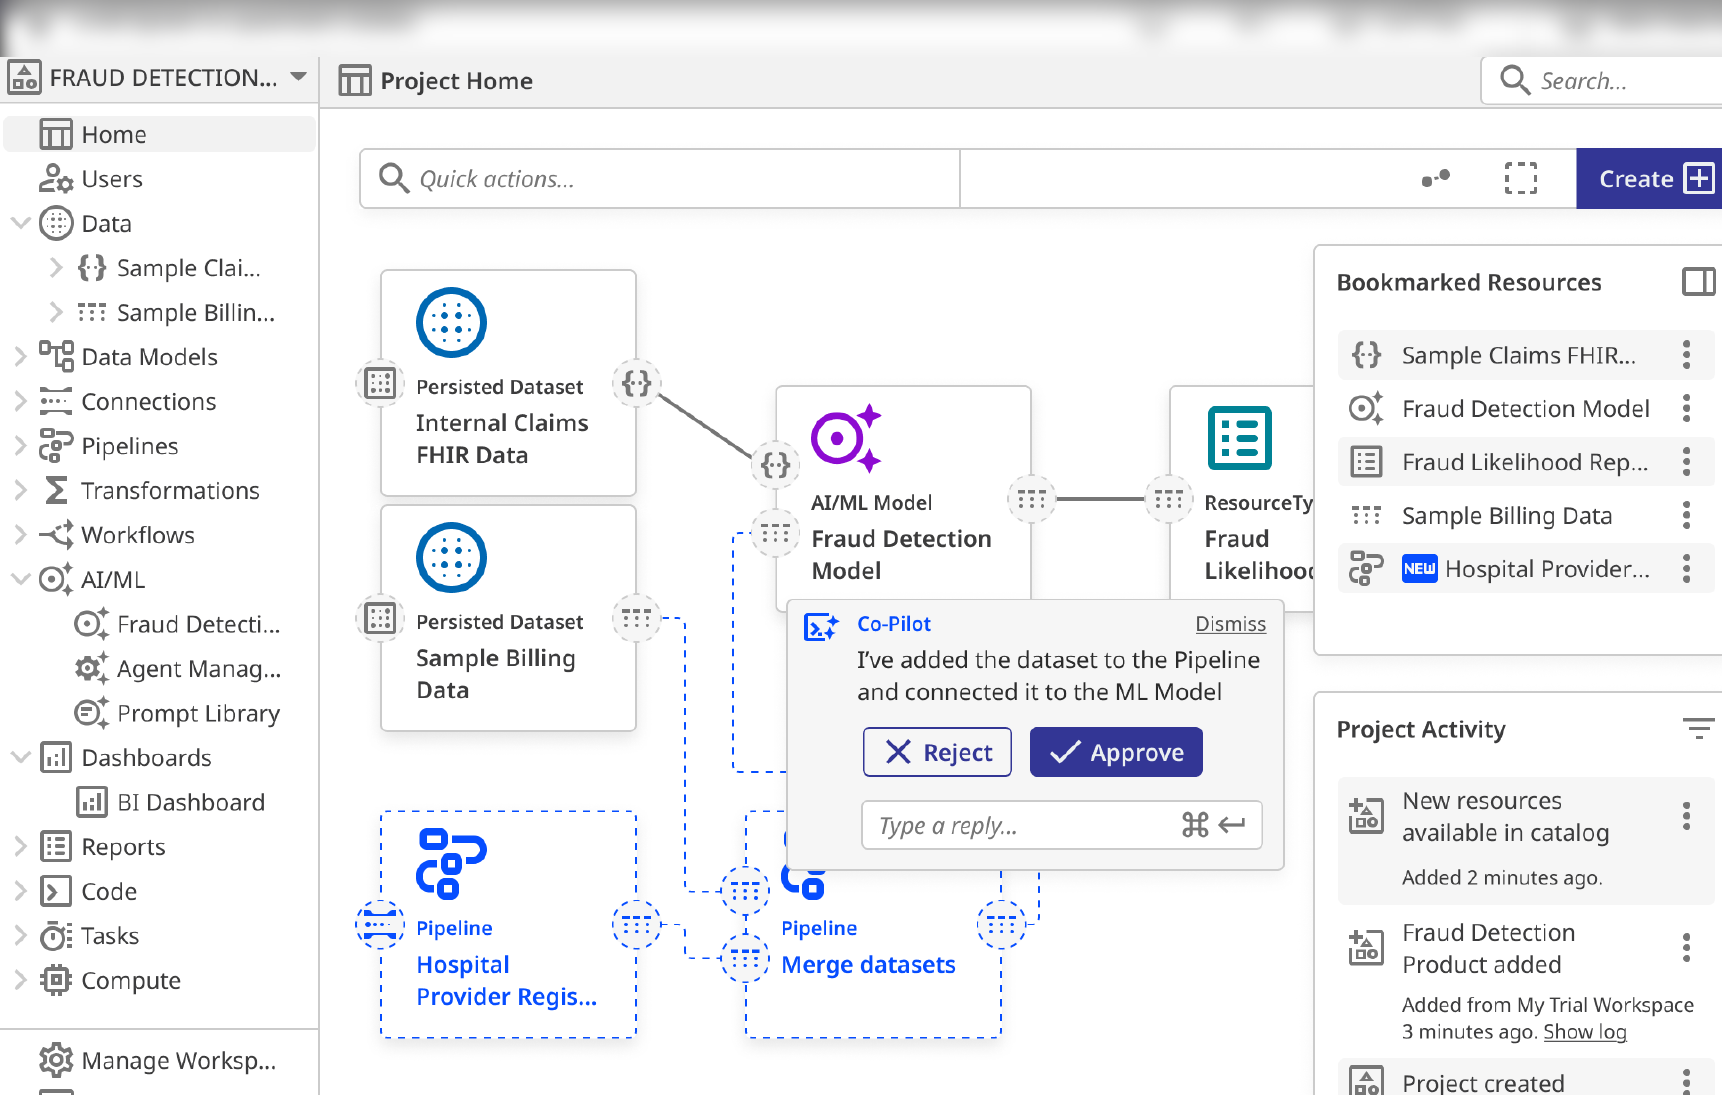Select the Hospital Provider Regis... pipeline node
1722x1095 pixels.
pyautogui.click(x=508, y=924)
